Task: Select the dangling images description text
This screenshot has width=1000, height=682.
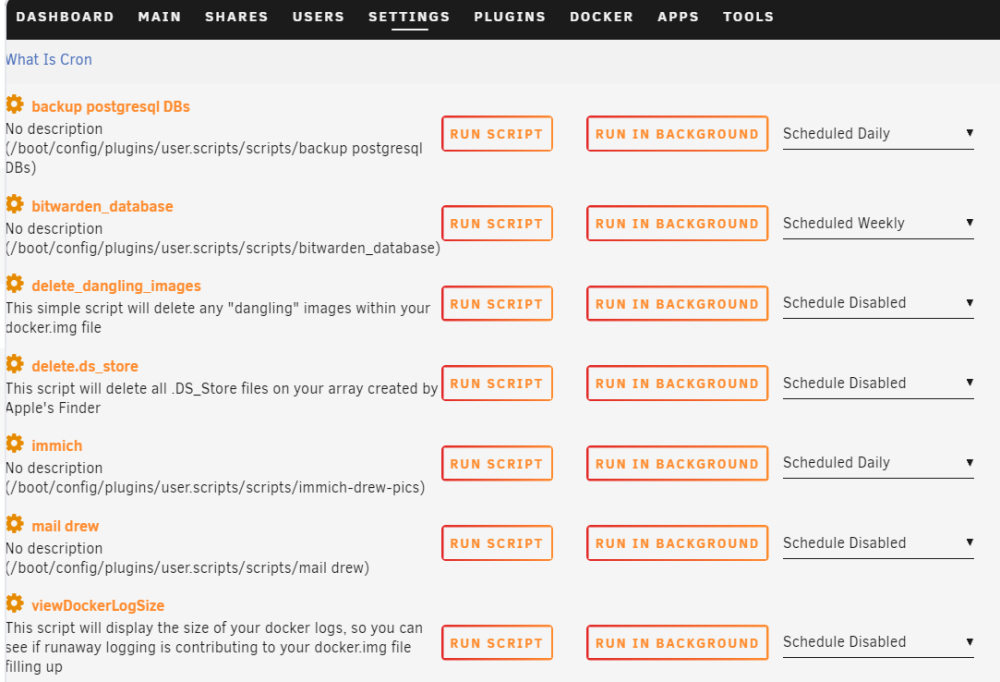Action: tap(217, 318)
